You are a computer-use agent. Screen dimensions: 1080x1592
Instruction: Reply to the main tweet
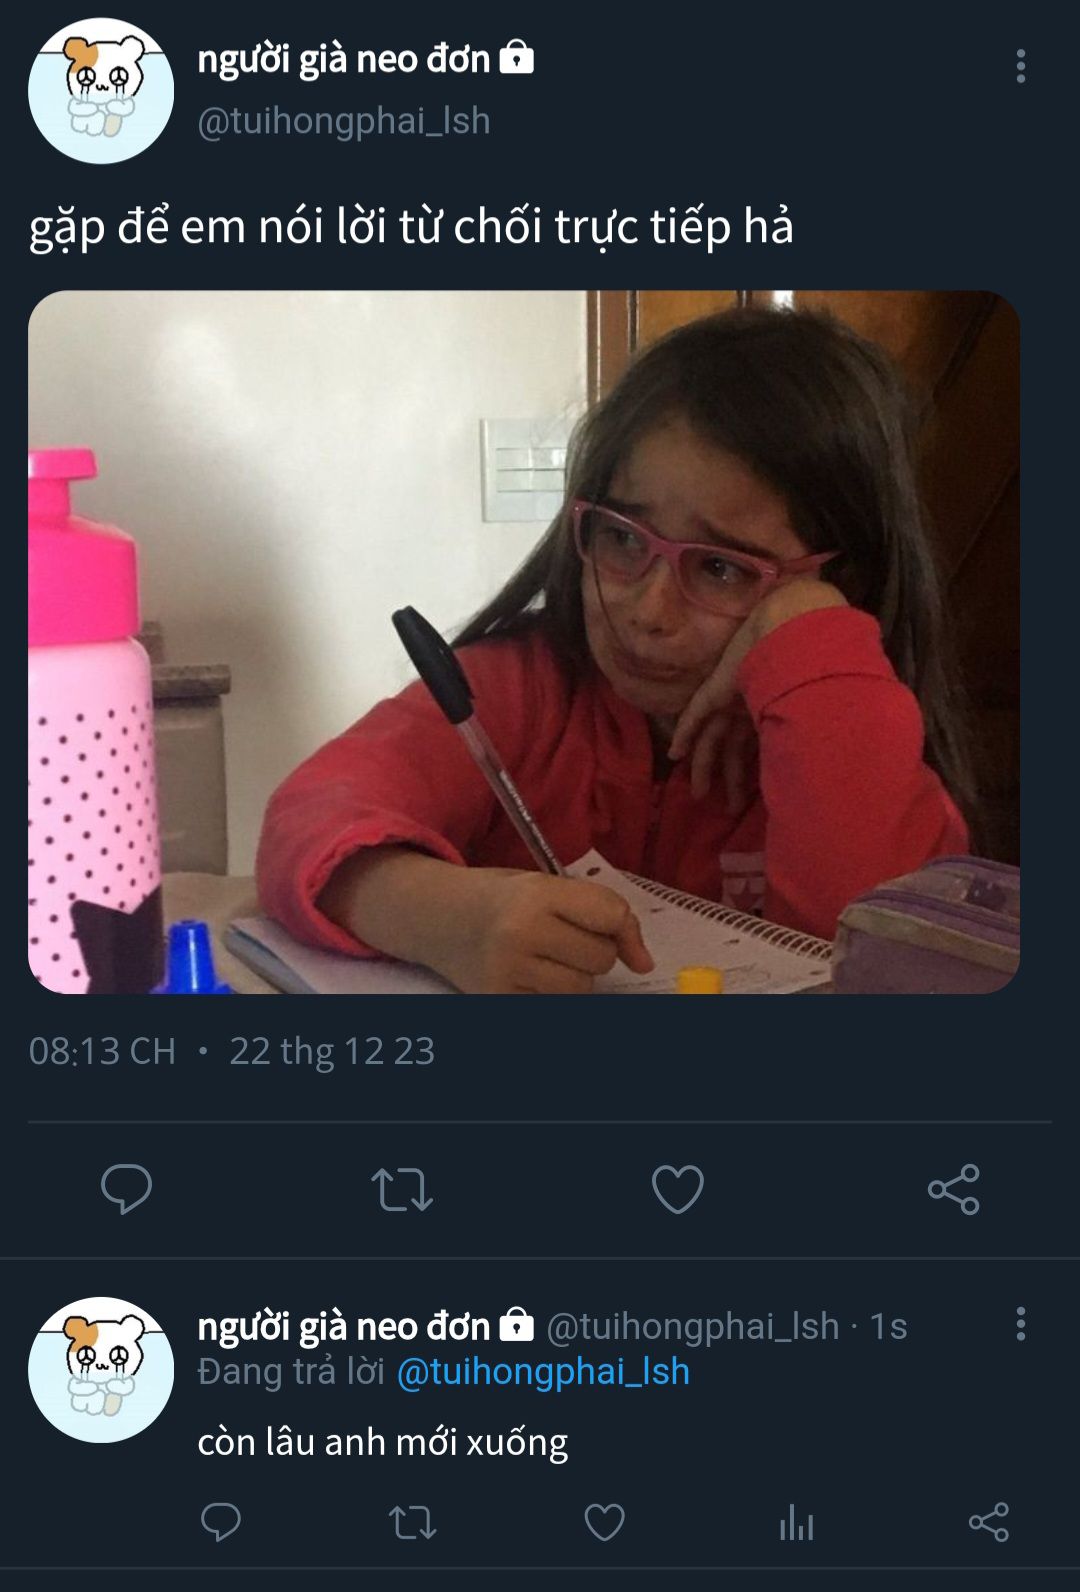126,1189
